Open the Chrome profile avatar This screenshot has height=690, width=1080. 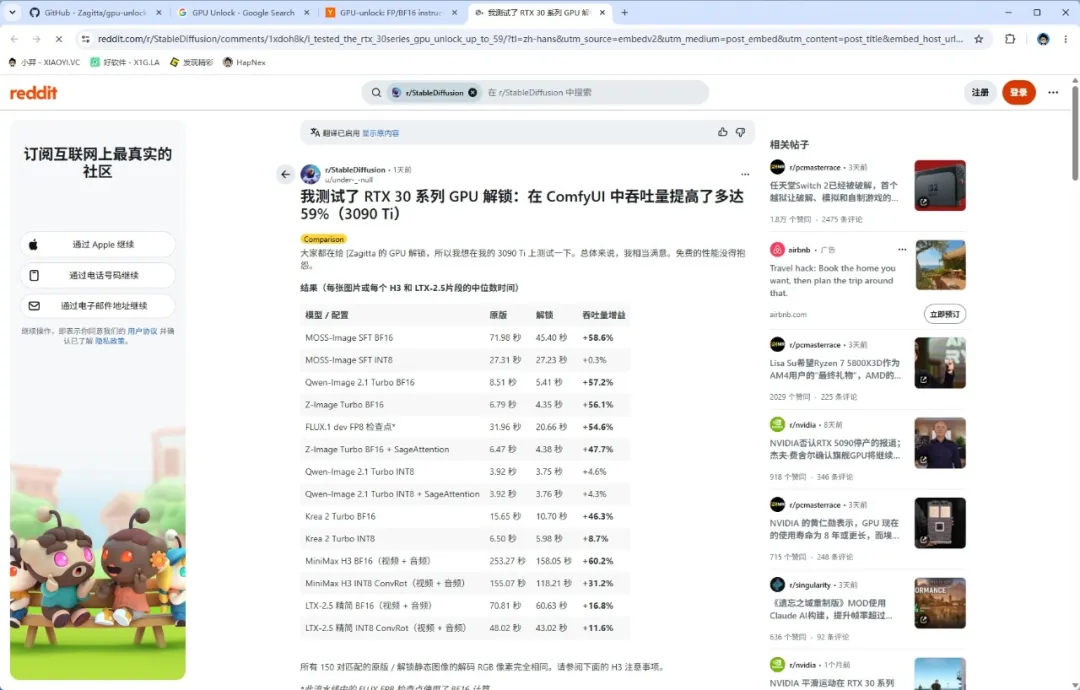(1043, 39)
